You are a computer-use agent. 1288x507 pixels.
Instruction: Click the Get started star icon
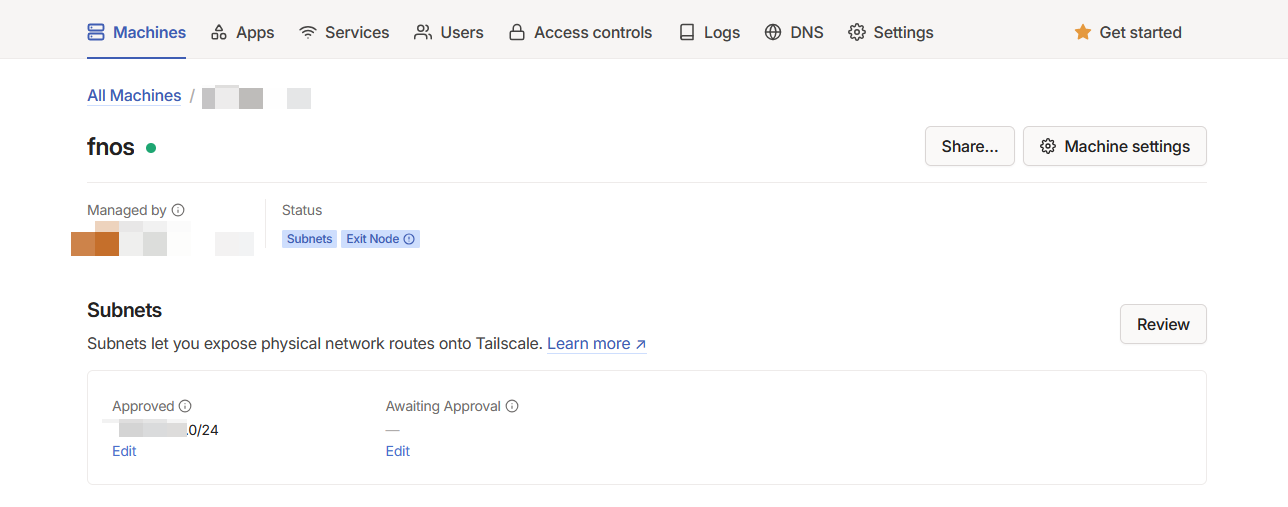1082,32
